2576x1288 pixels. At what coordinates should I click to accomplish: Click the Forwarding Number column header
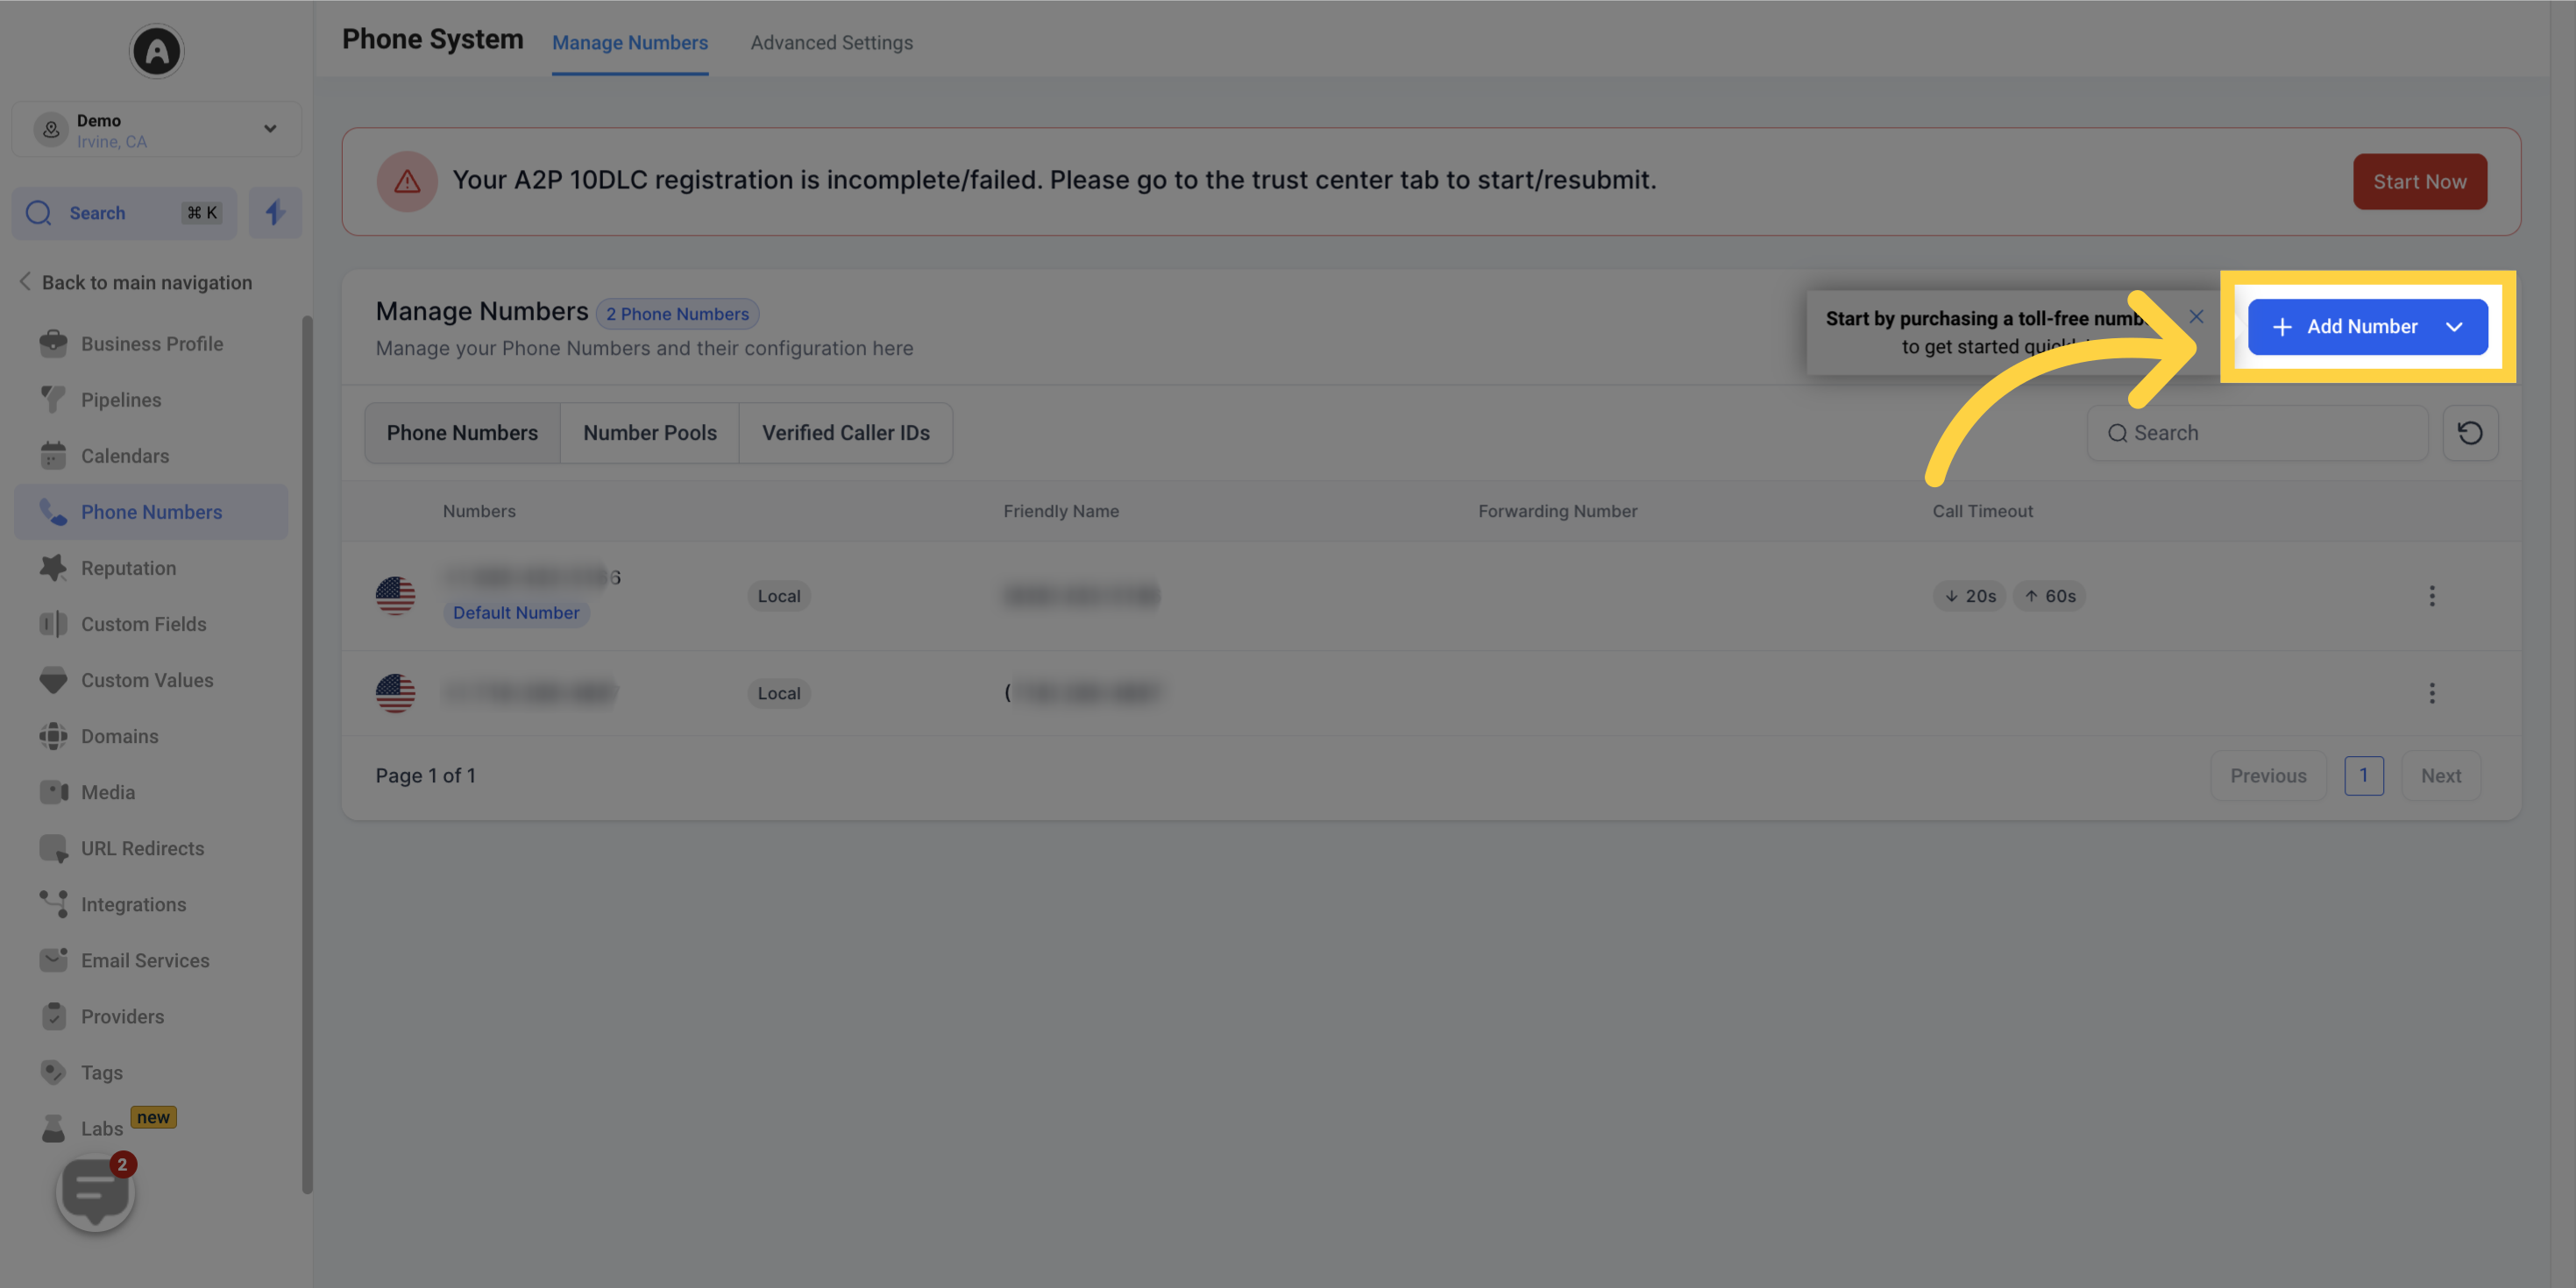click(x=1557, y=511)
